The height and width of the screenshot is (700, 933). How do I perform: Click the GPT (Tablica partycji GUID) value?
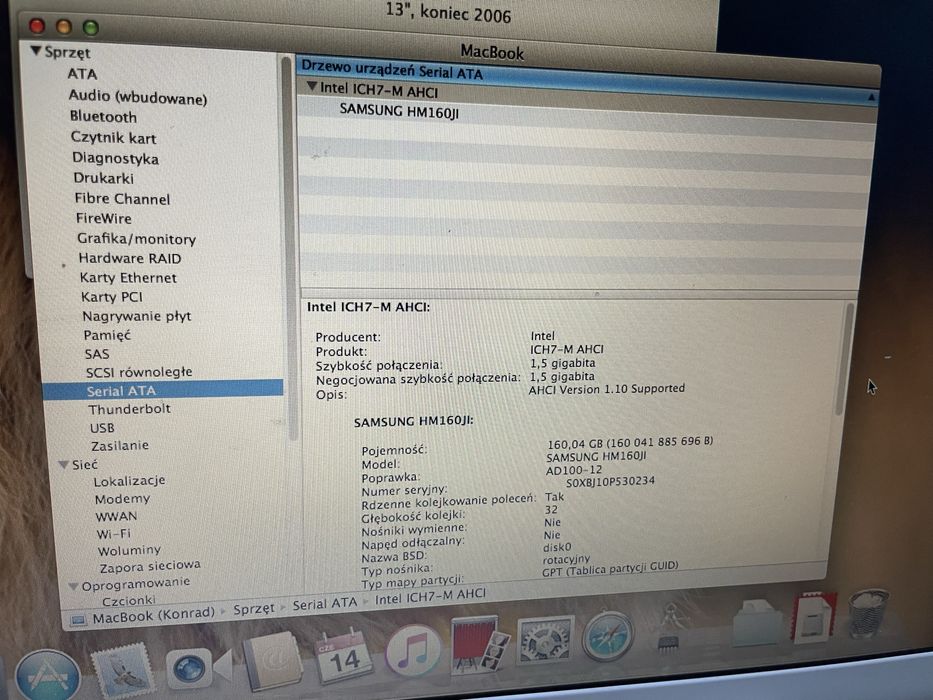pyautogui.click(x=610, y=568)
